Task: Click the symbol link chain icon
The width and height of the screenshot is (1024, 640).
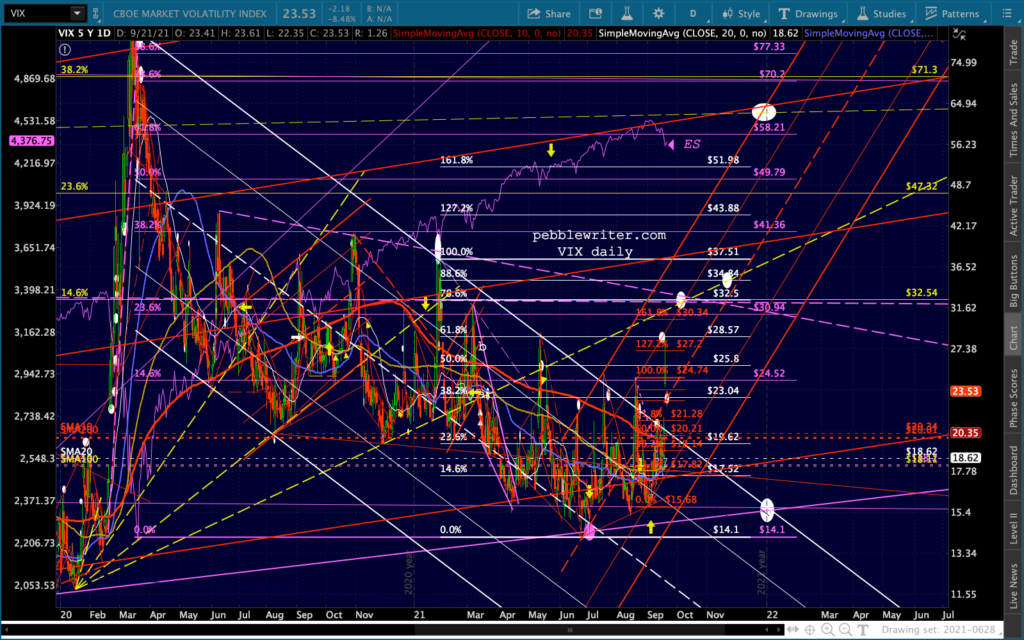Action: 96,13
